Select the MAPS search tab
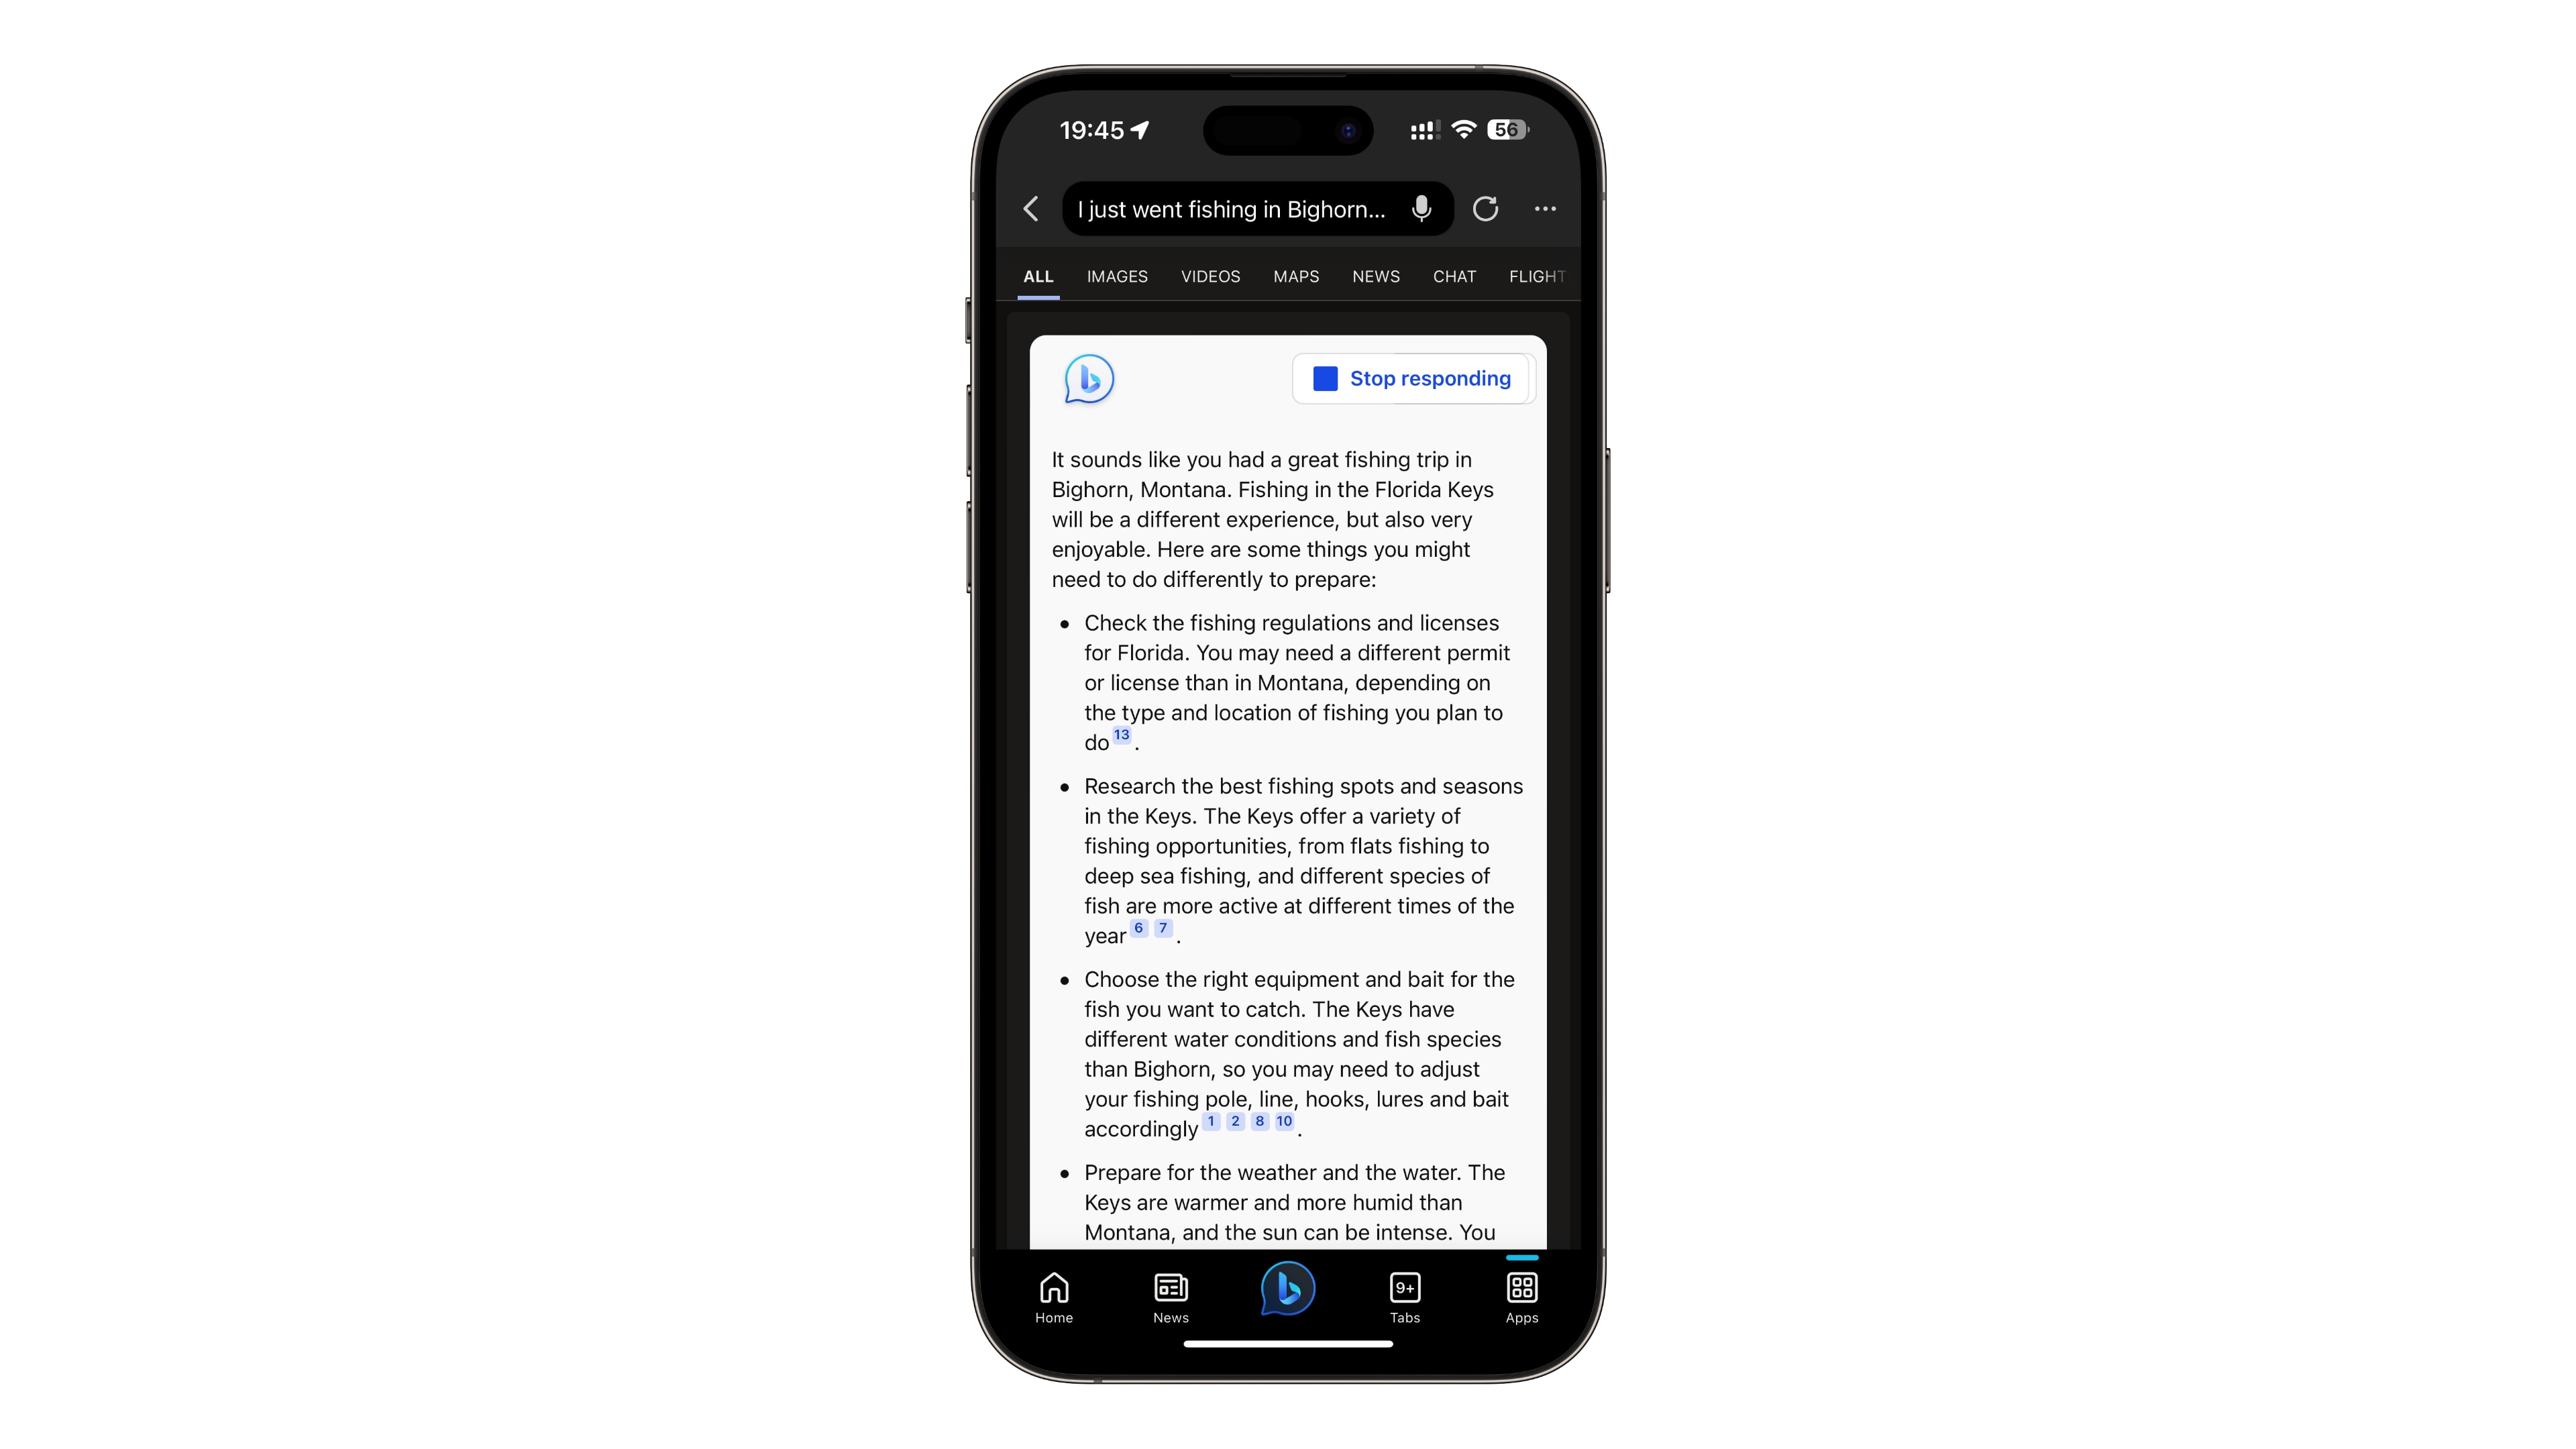 tap(1297, 276)
